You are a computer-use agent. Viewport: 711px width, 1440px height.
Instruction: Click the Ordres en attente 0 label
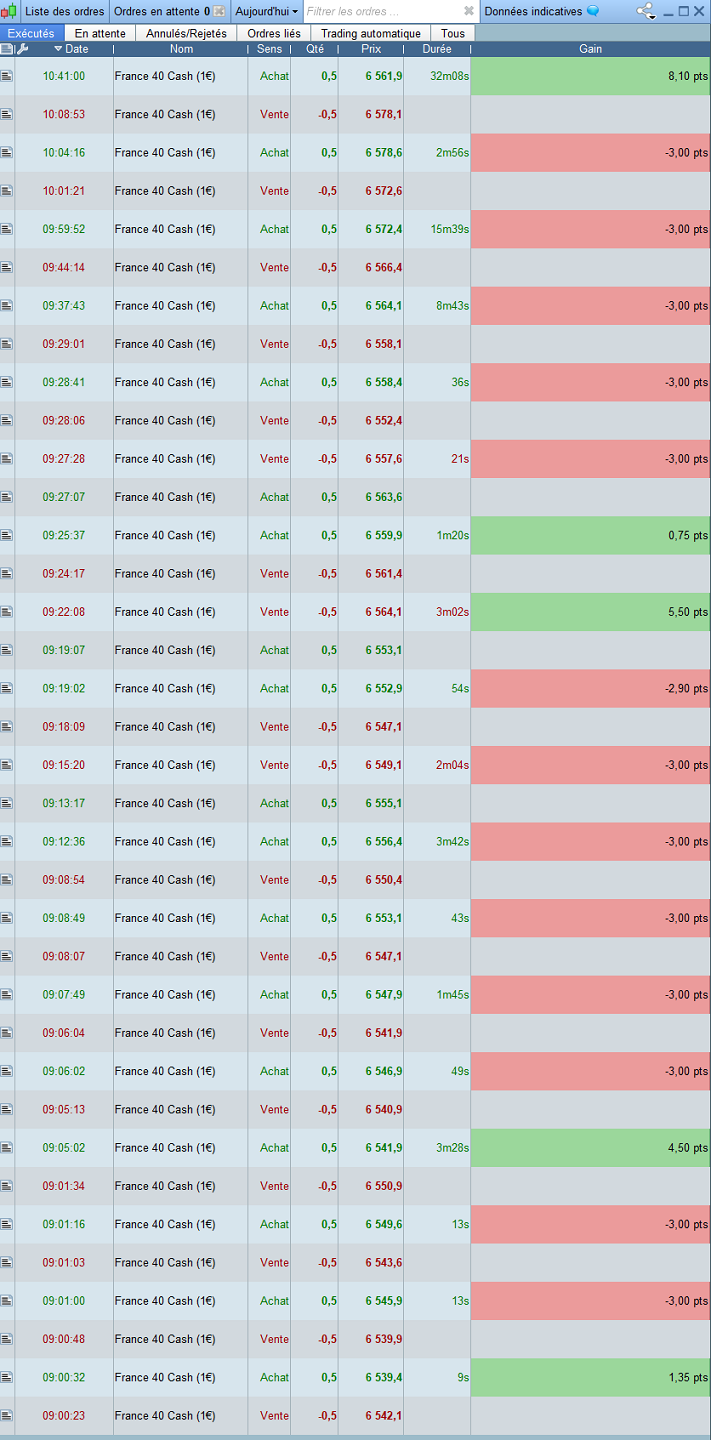coord(161,11)
